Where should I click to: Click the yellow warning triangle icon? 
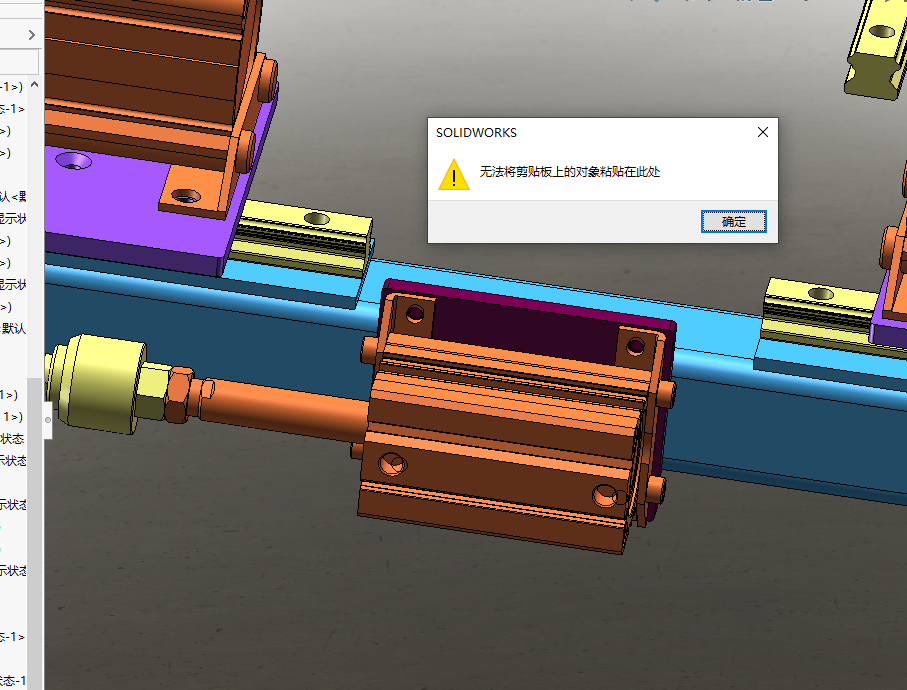[453, 174]
